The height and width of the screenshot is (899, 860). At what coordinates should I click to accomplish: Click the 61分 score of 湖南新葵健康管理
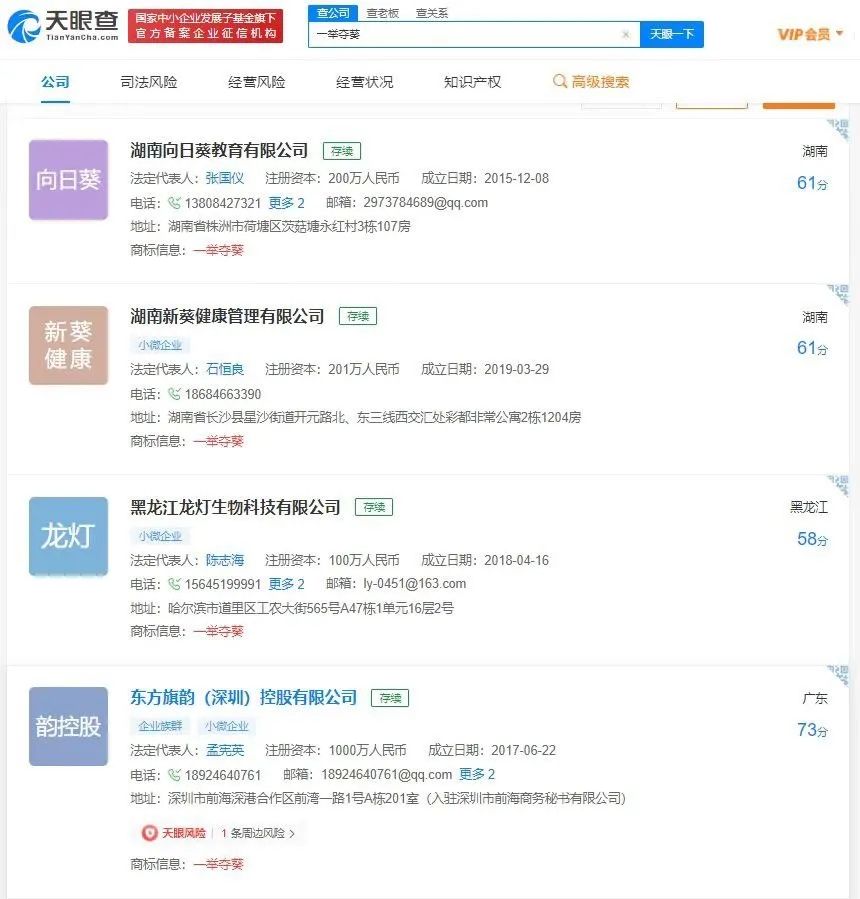coord(812,347)
